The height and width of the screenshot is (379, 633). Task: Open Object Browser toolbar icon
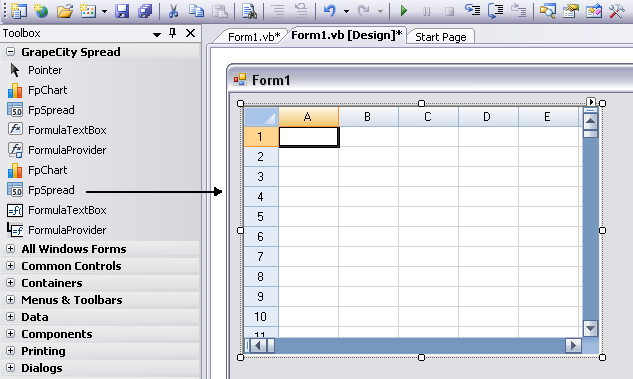[593, 11]
